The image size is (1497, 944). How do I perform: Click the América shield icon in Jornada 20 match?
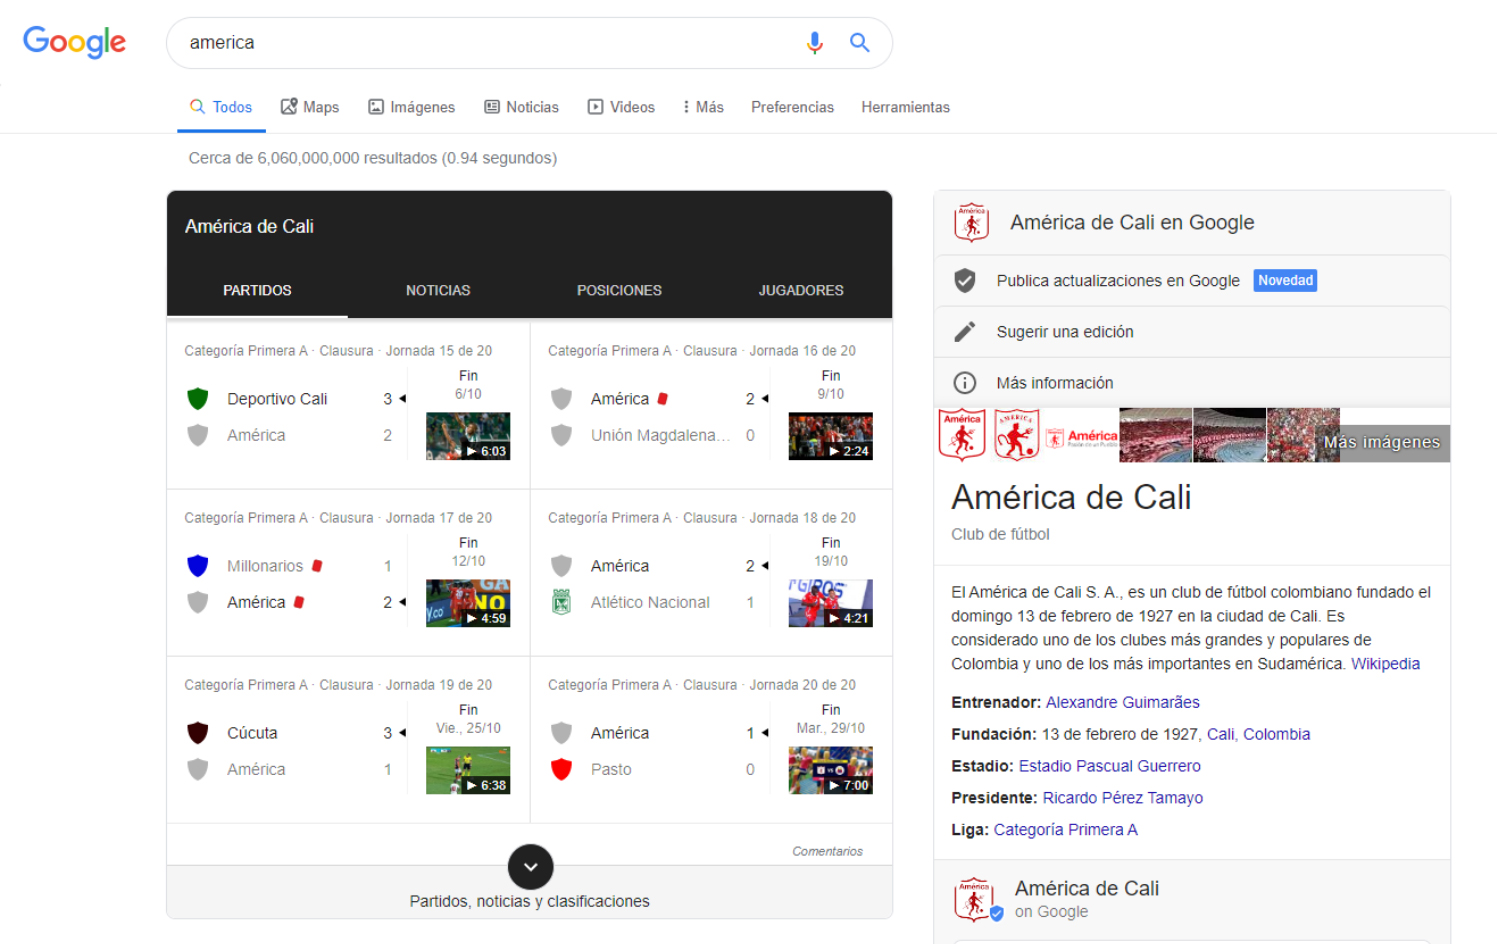[x=562, y=733]
